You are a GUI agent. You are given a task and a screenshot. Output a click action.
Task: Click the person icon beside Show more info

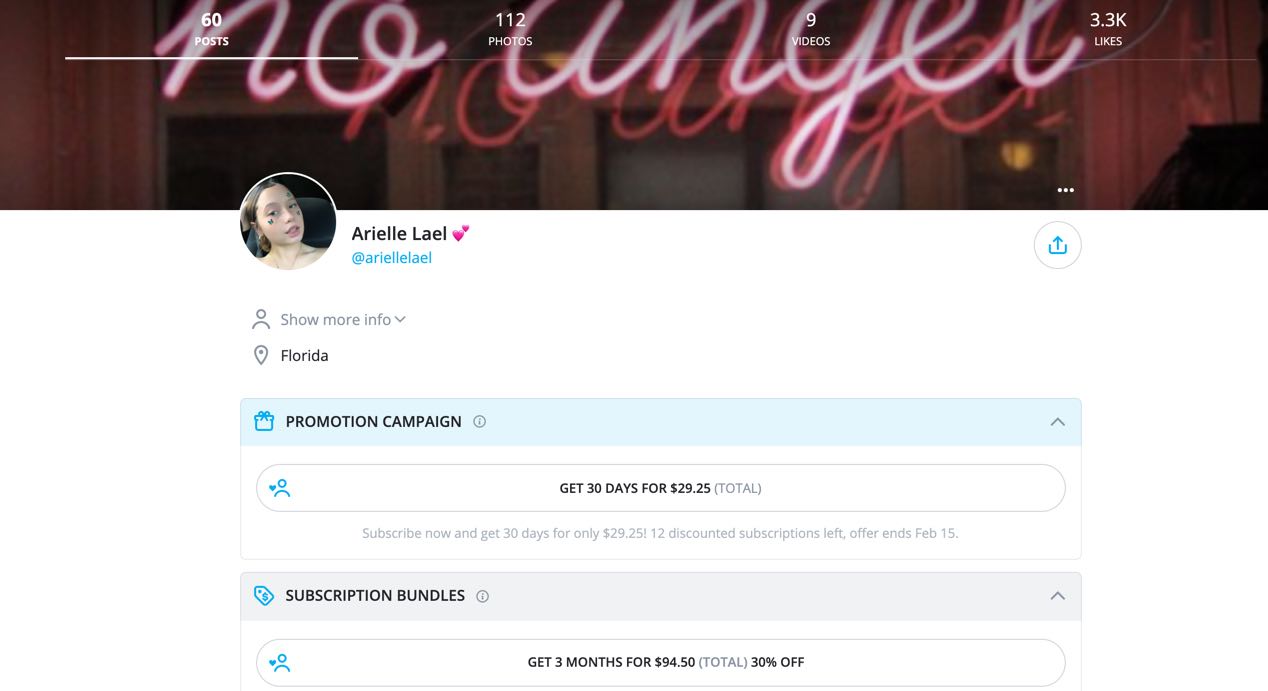[x=261, y=319]
